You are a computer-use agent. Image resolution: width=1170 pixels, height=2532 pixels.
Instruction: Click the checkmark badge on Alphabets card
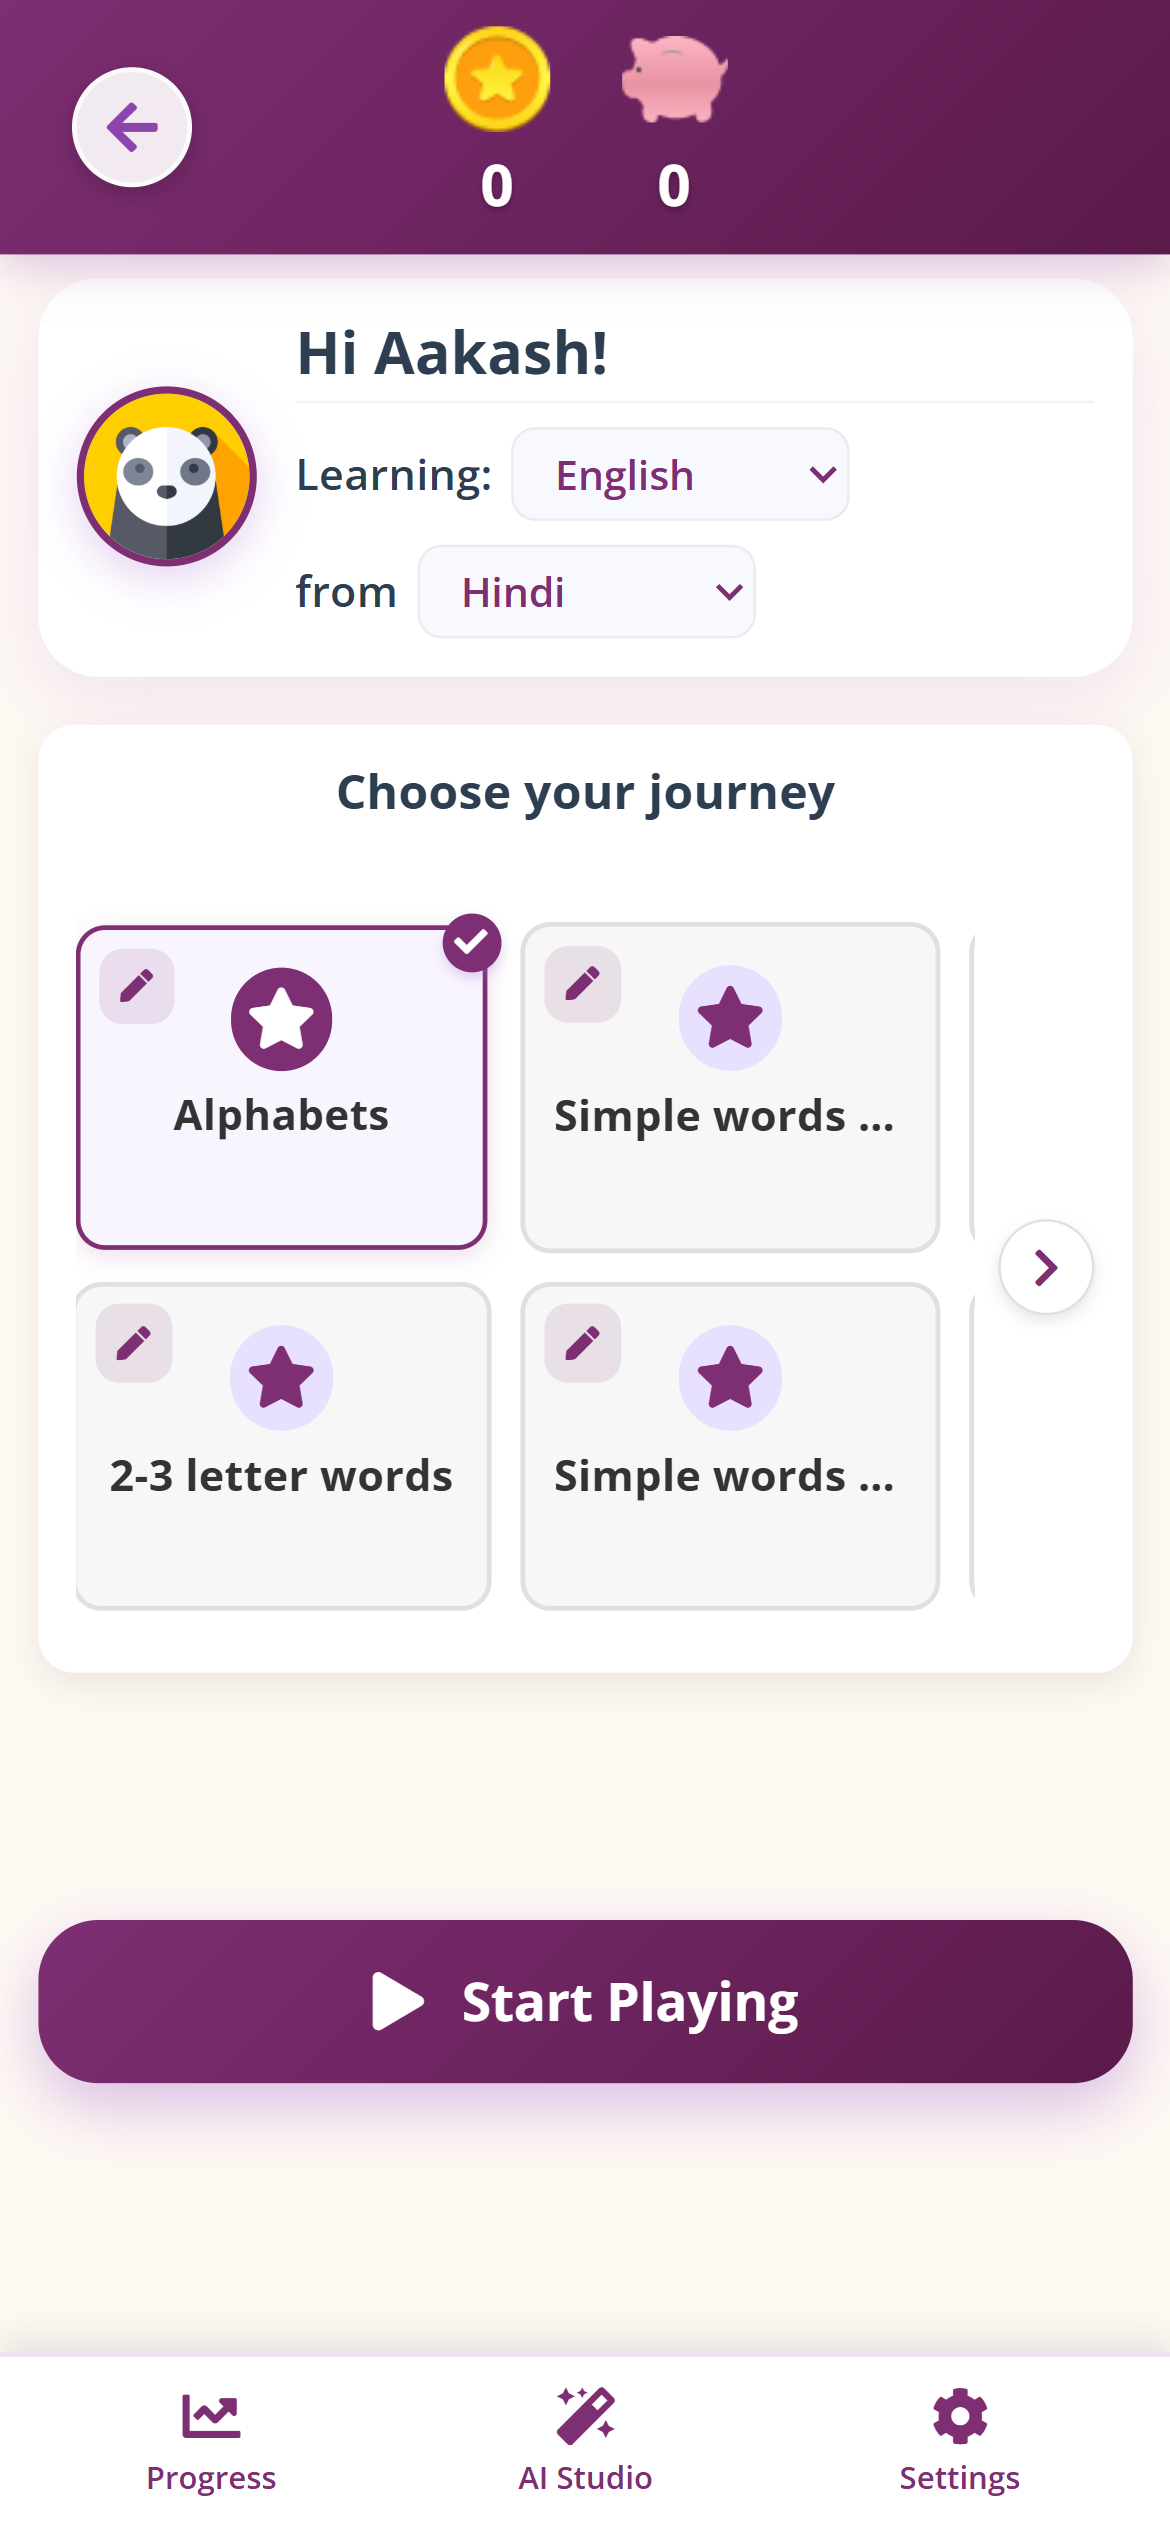tap(471, 940)
